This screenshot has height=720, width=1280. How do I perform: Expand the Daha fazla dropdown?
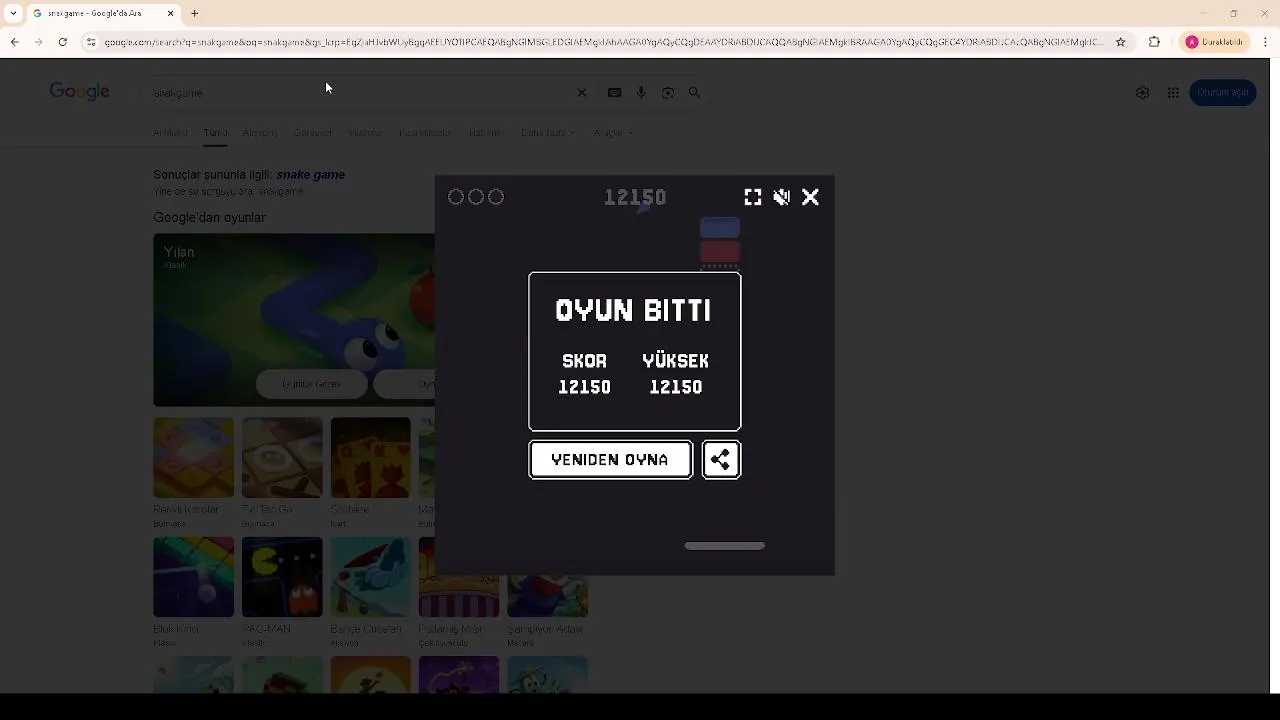[548, 132]
